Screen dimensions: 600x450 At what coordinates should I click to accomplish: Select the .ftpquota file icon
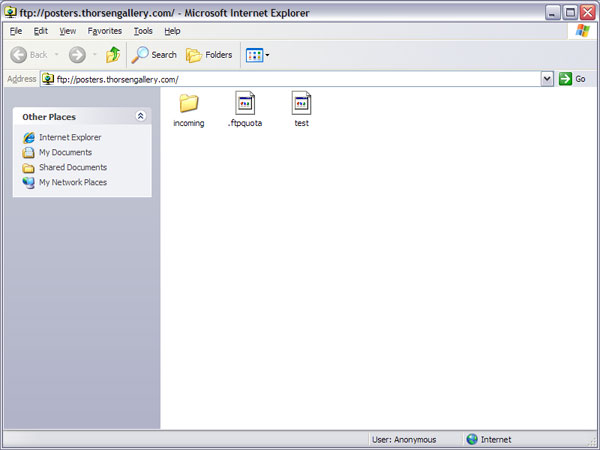click(245, 102)
